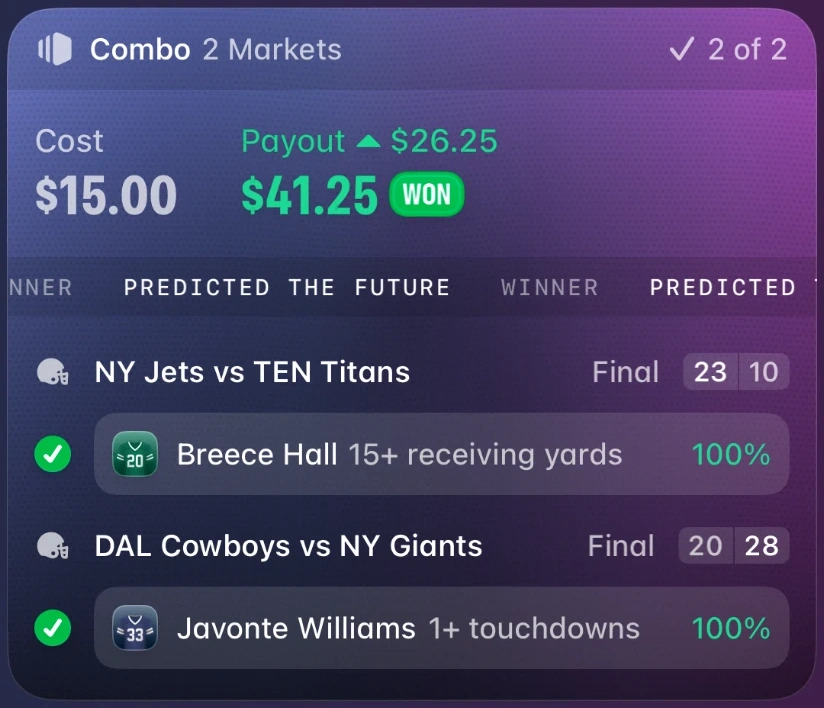Open the Breece Hall 15+ receiving yards row

(x=441, y=454)
